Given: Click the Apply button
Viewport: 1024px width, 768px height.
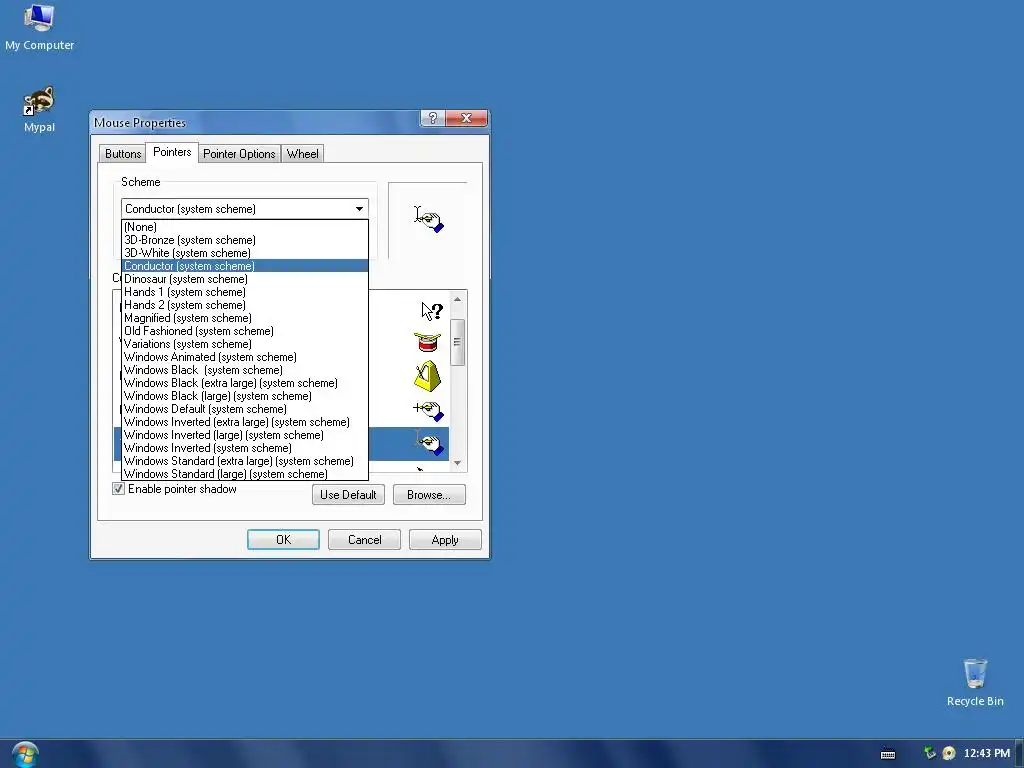Looking at the screenshot, I should point(445,539).
